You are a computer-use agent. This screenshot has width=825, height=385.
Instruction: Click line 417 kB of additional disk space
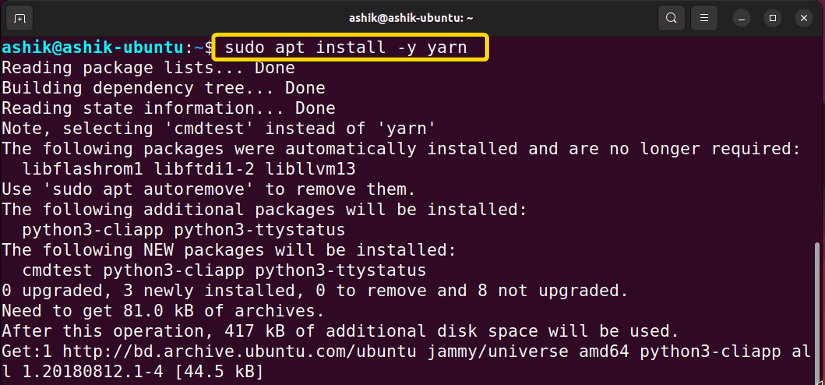click(340, 331)
